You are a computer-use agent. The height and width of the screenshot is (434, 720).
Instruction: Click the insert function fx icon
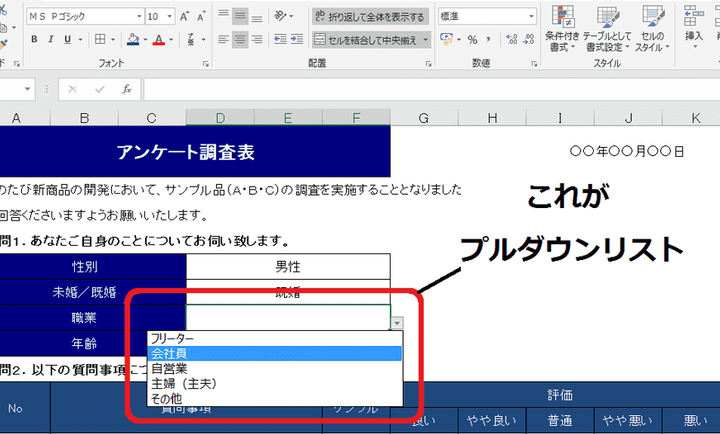[x=127, y=89]
